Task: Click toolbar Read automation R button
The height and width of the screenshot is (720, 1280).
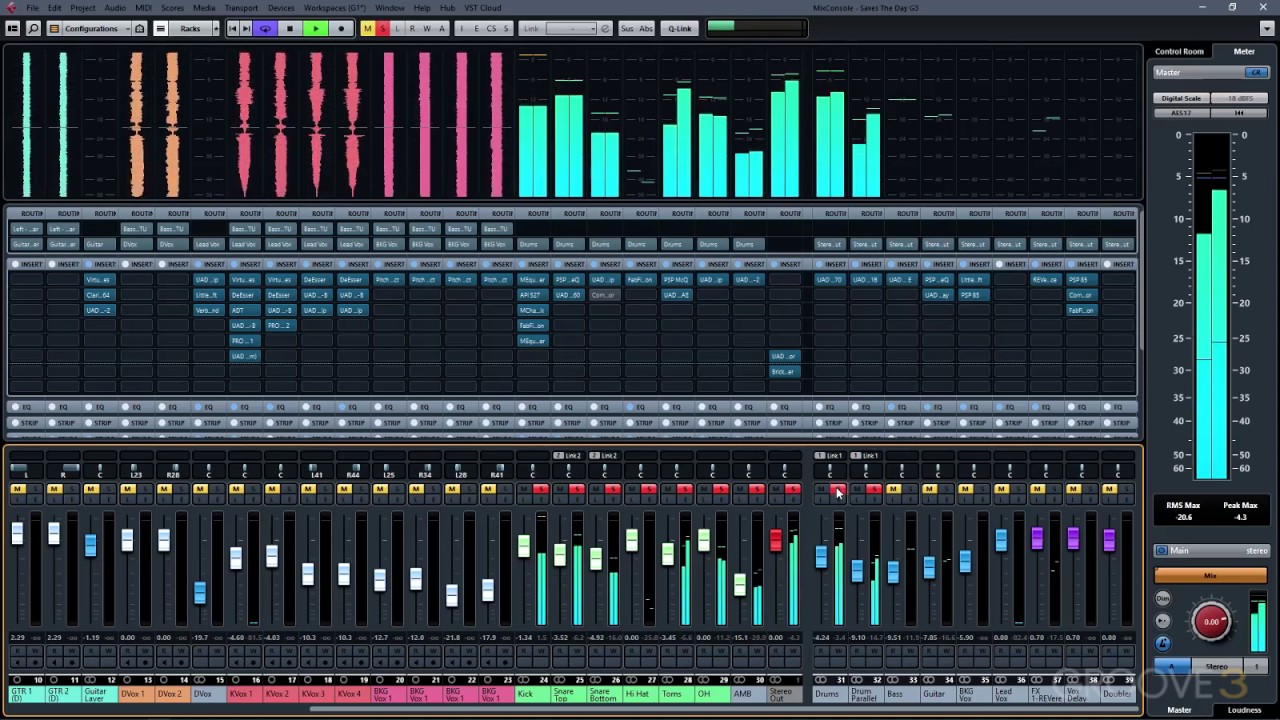Action: coord(412,28)
